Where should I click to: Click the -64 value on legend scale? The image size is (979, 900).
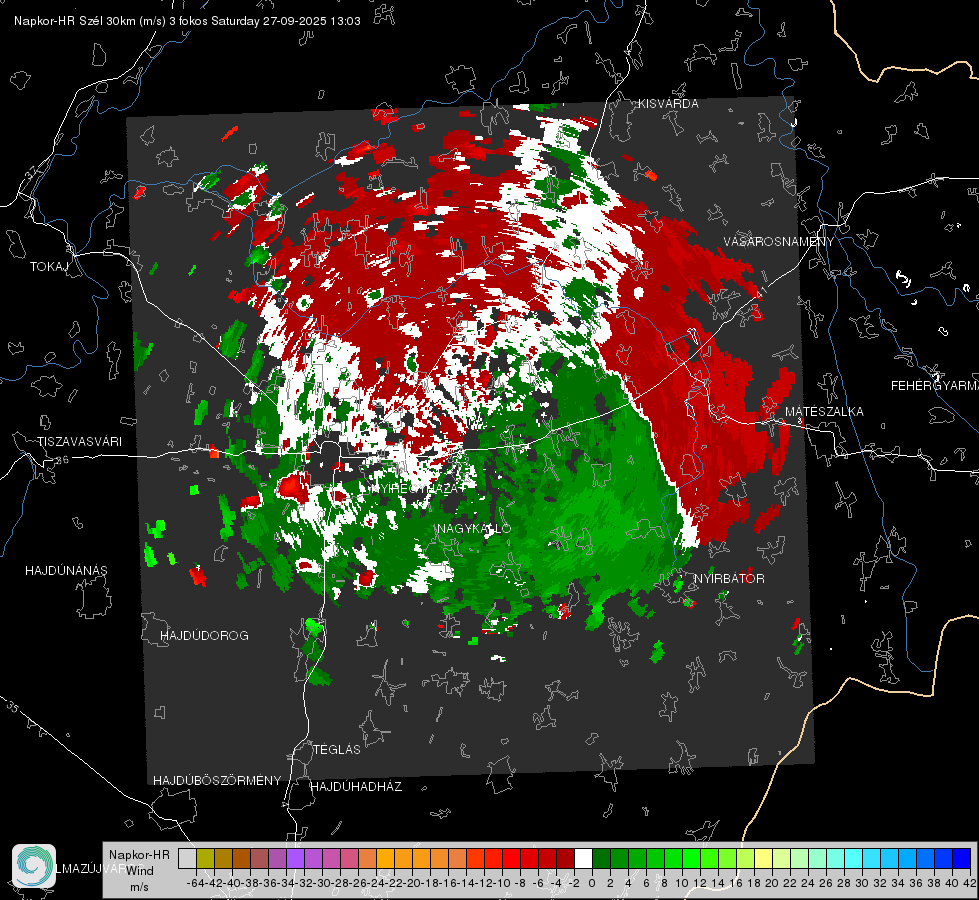[x=196, y=883]
